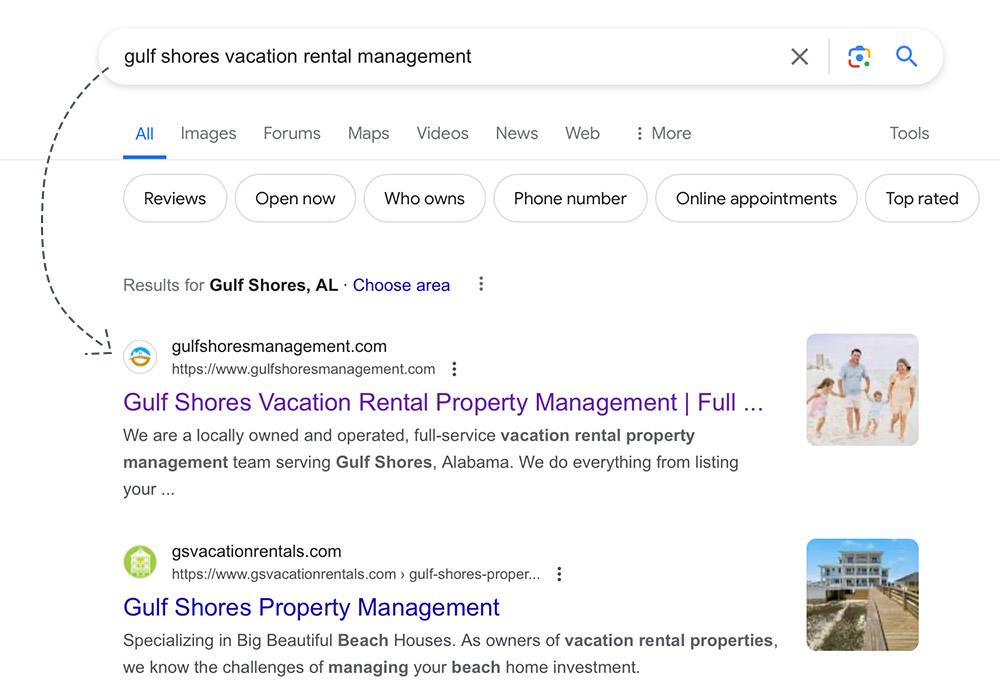Open the Videos tab

(x=442, y=133)
